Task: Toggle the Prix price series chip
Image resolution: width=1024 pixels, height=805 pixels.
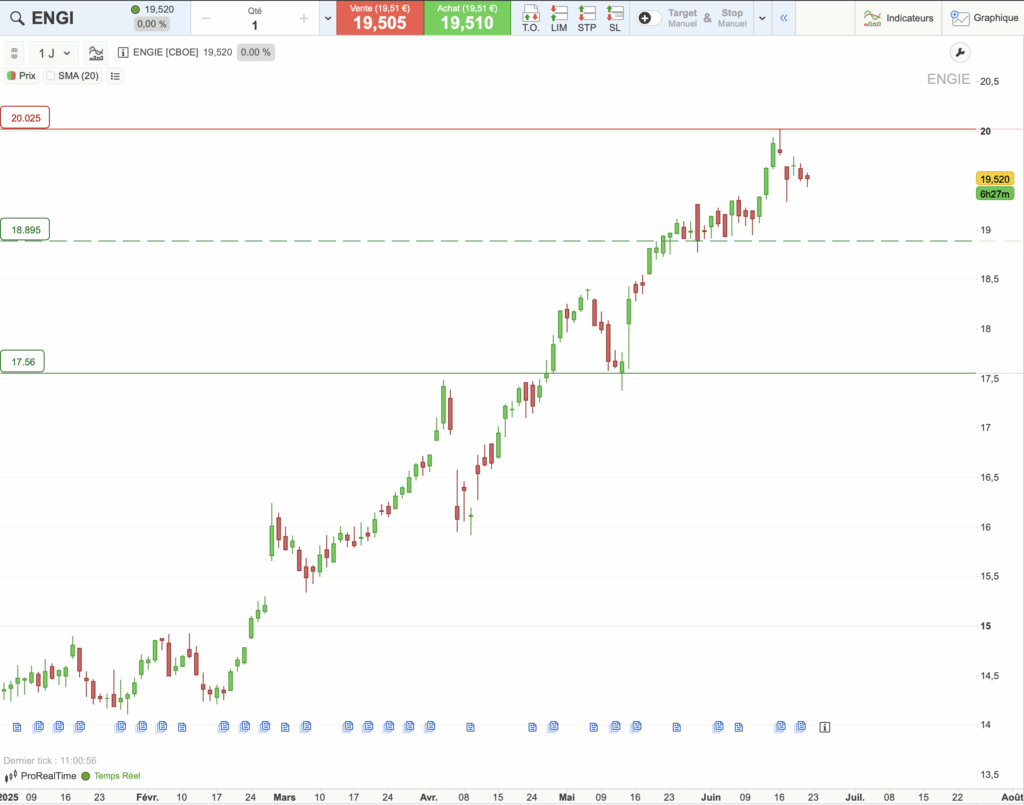Action: (x=22, y=76)
